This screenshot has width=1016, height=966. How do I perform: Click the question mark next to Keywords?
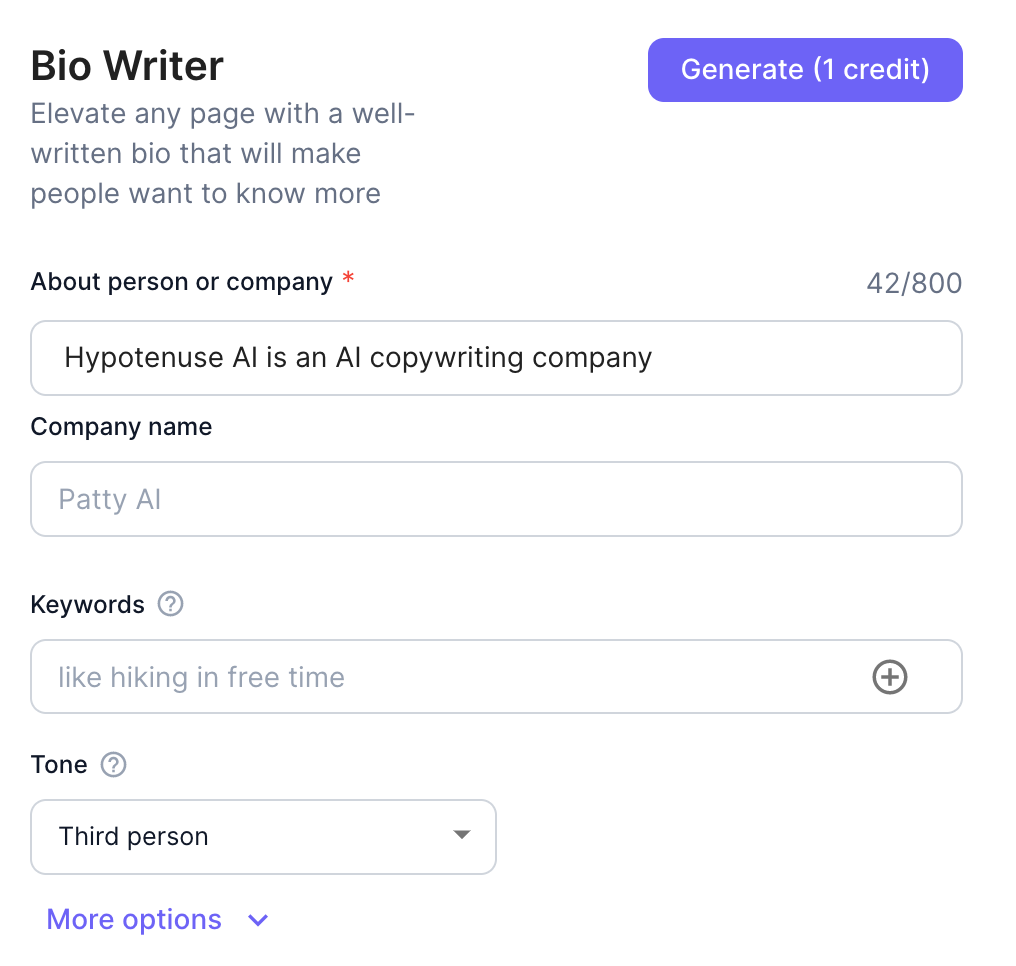coord(170,604)
